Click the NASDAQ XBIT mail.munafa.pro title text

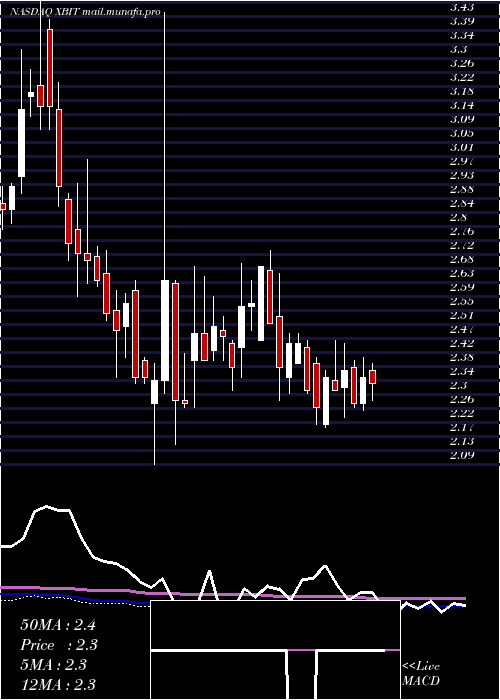click(85, 12)
